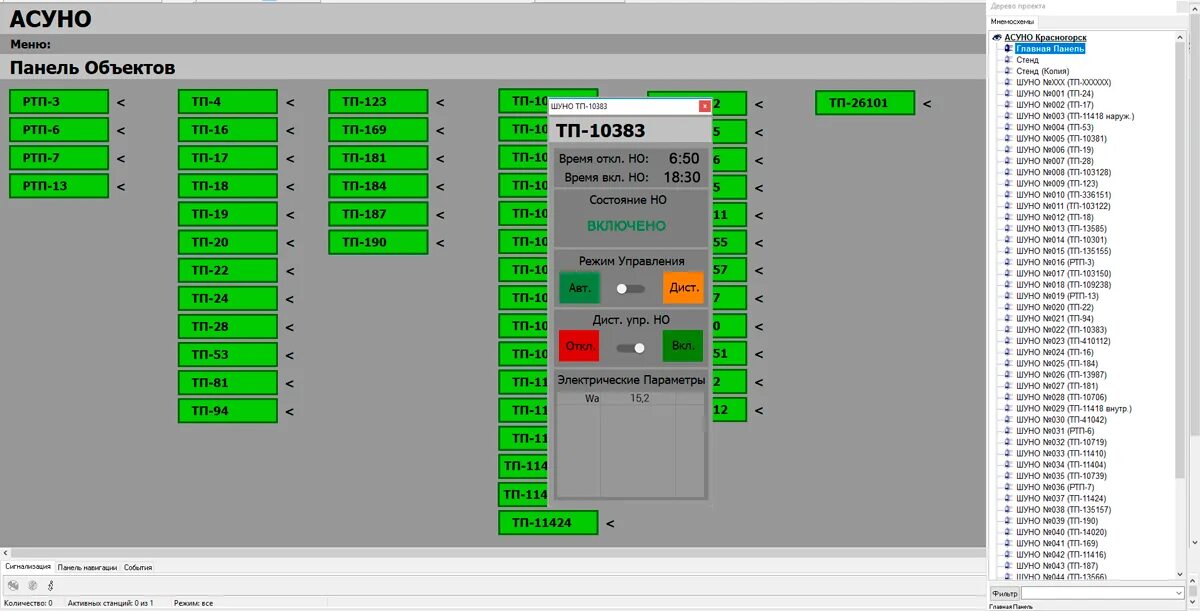
Task: Select the Мнемосхемы tab in project tree
Action: click(1012, 21)
